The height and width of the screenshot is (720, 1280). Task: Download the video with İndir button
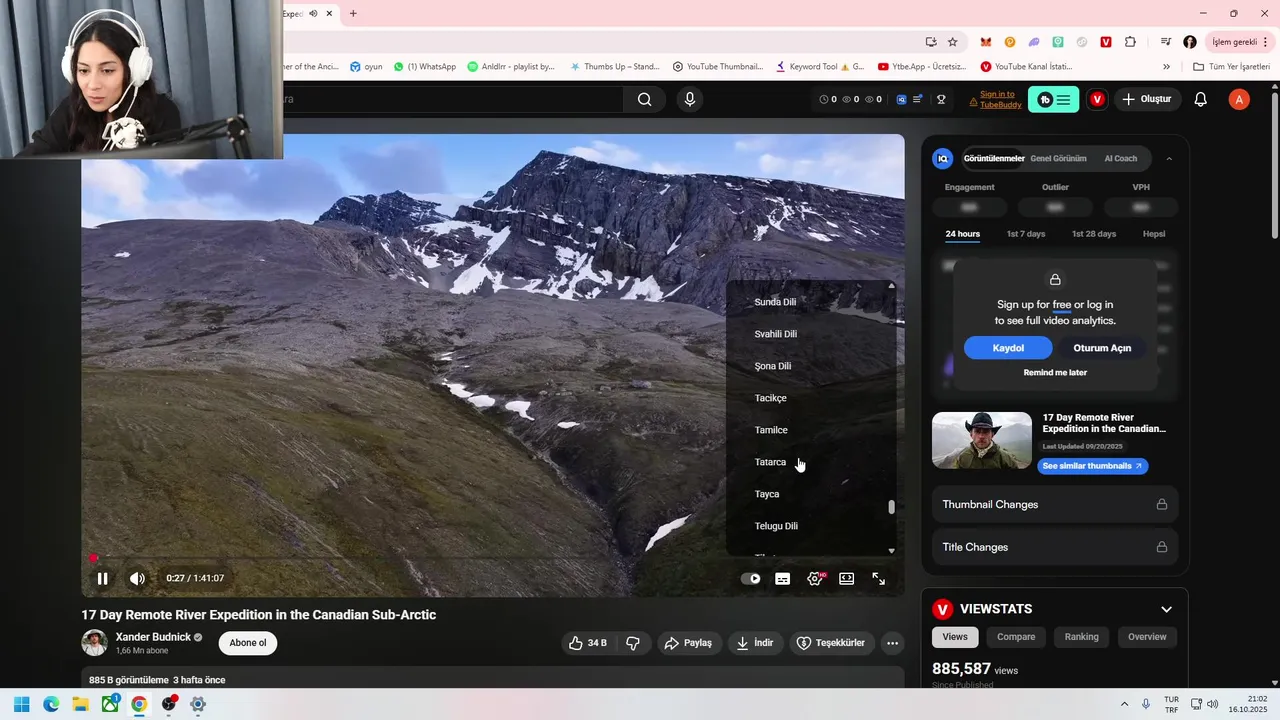(x=755, y=643)
